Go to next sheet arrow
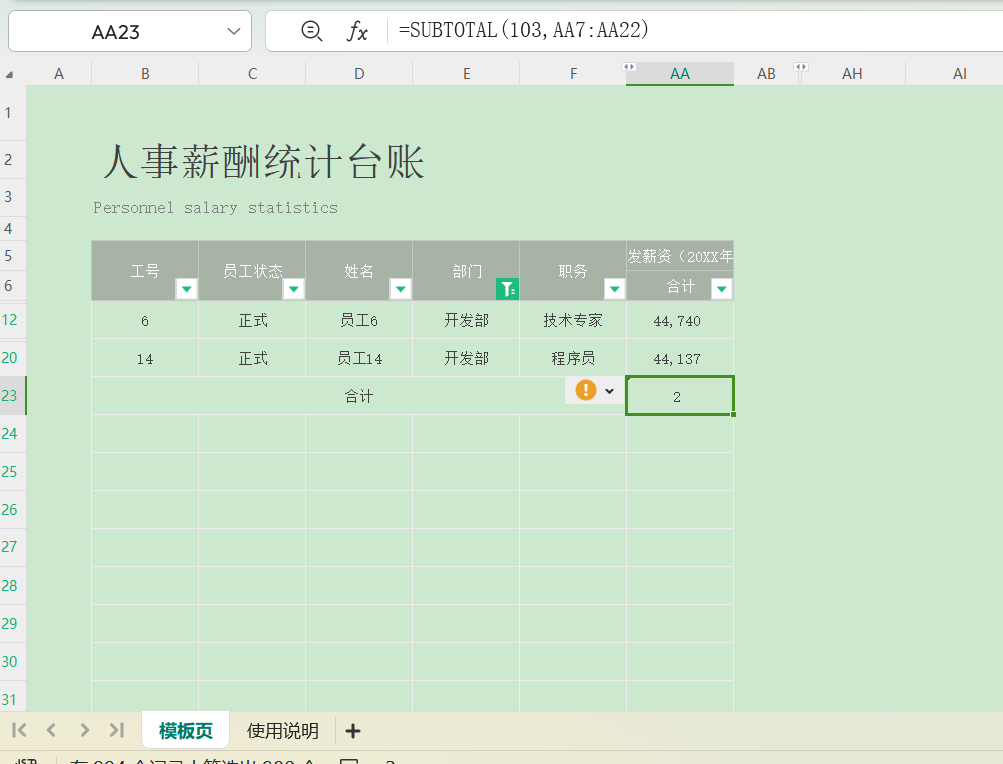Viewport: 1003px width, 764px height. [x=84, y=730]
